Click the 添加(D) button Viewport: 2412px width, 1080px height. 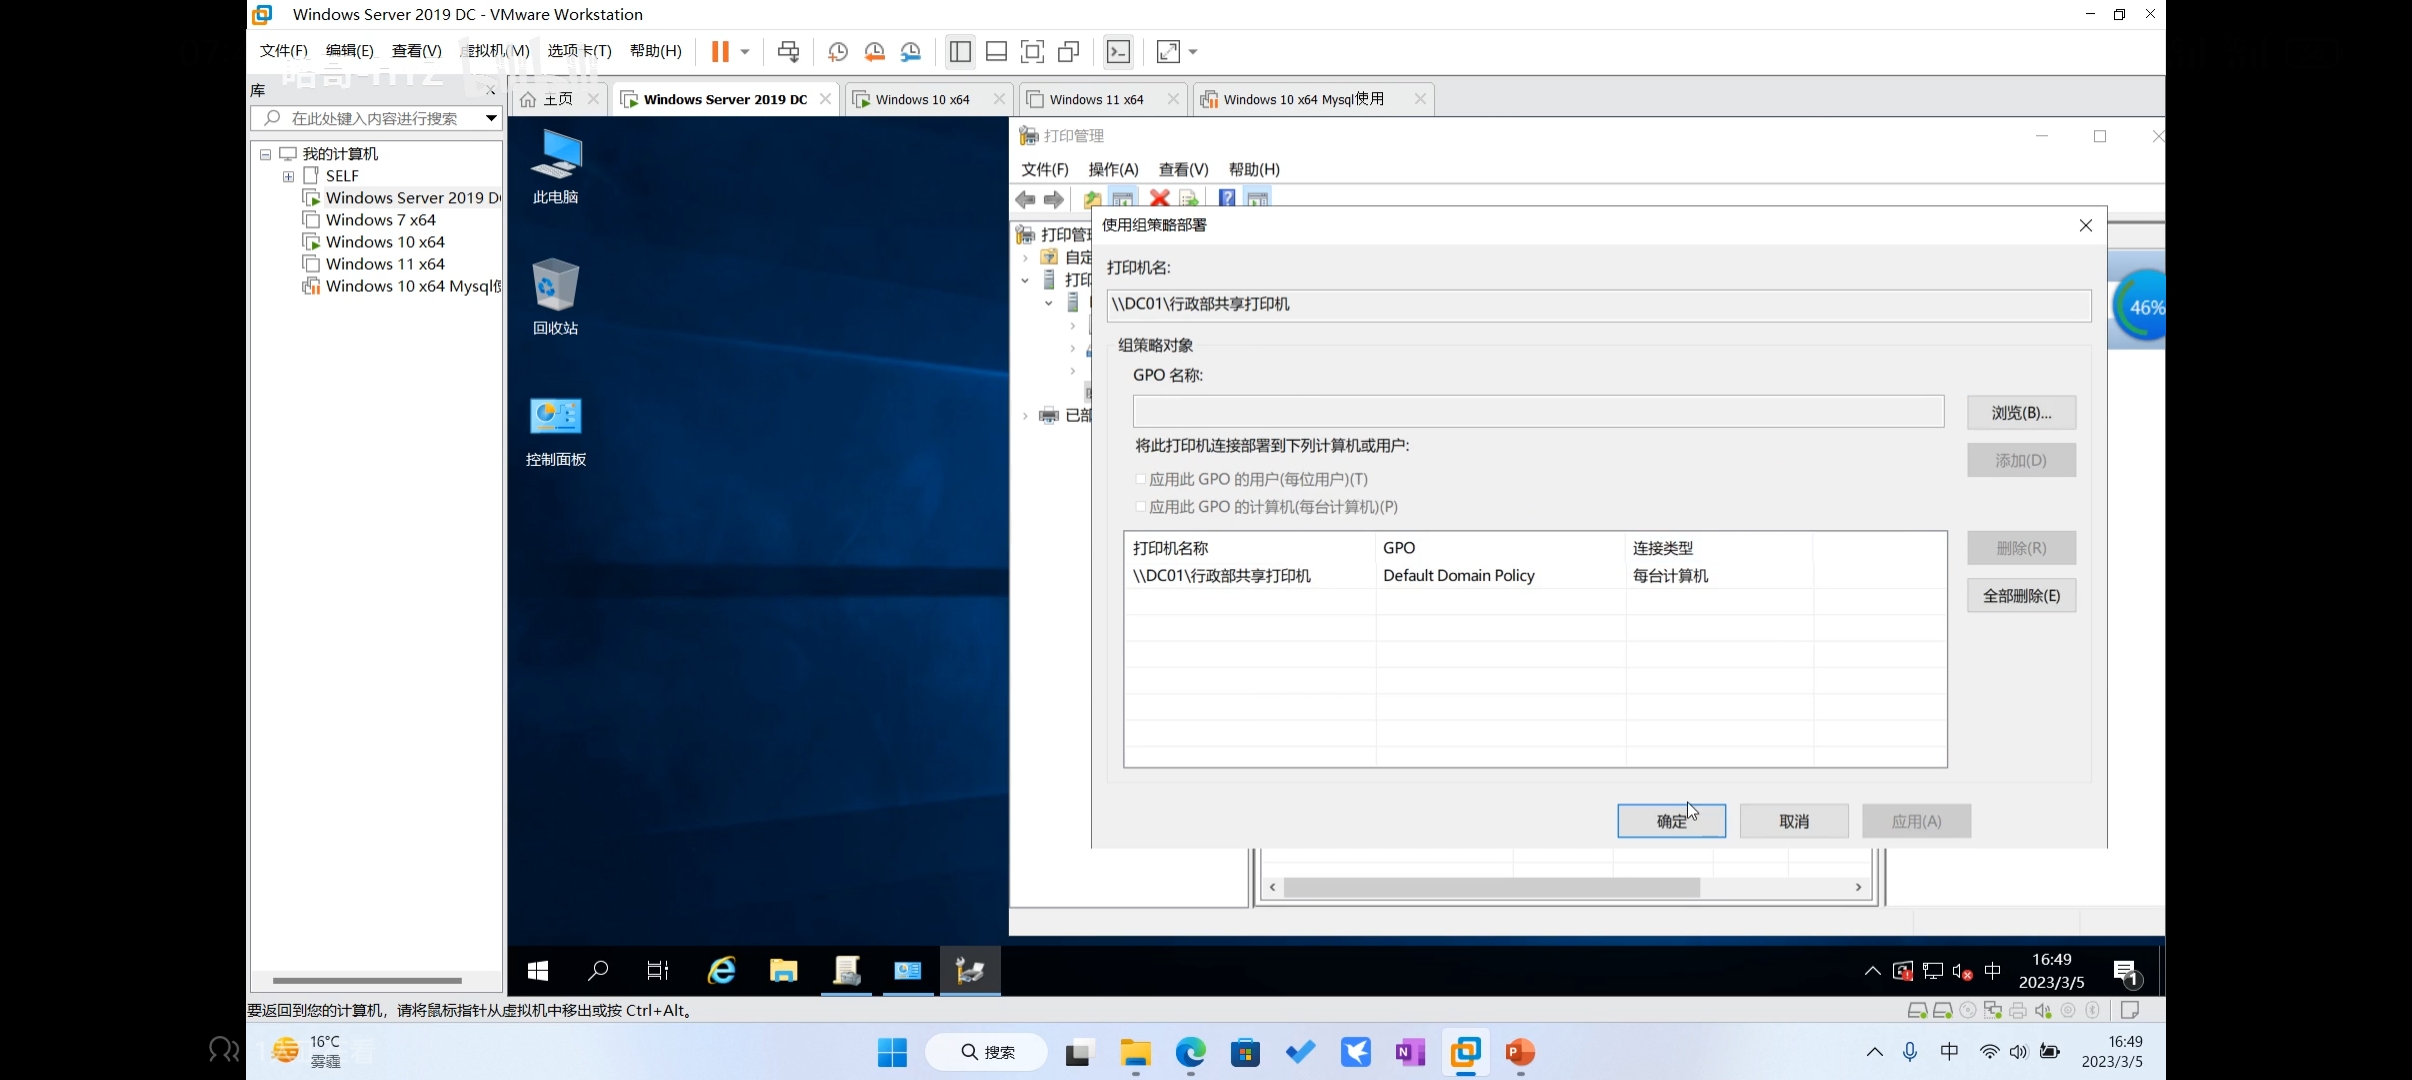pos(2021,460)
